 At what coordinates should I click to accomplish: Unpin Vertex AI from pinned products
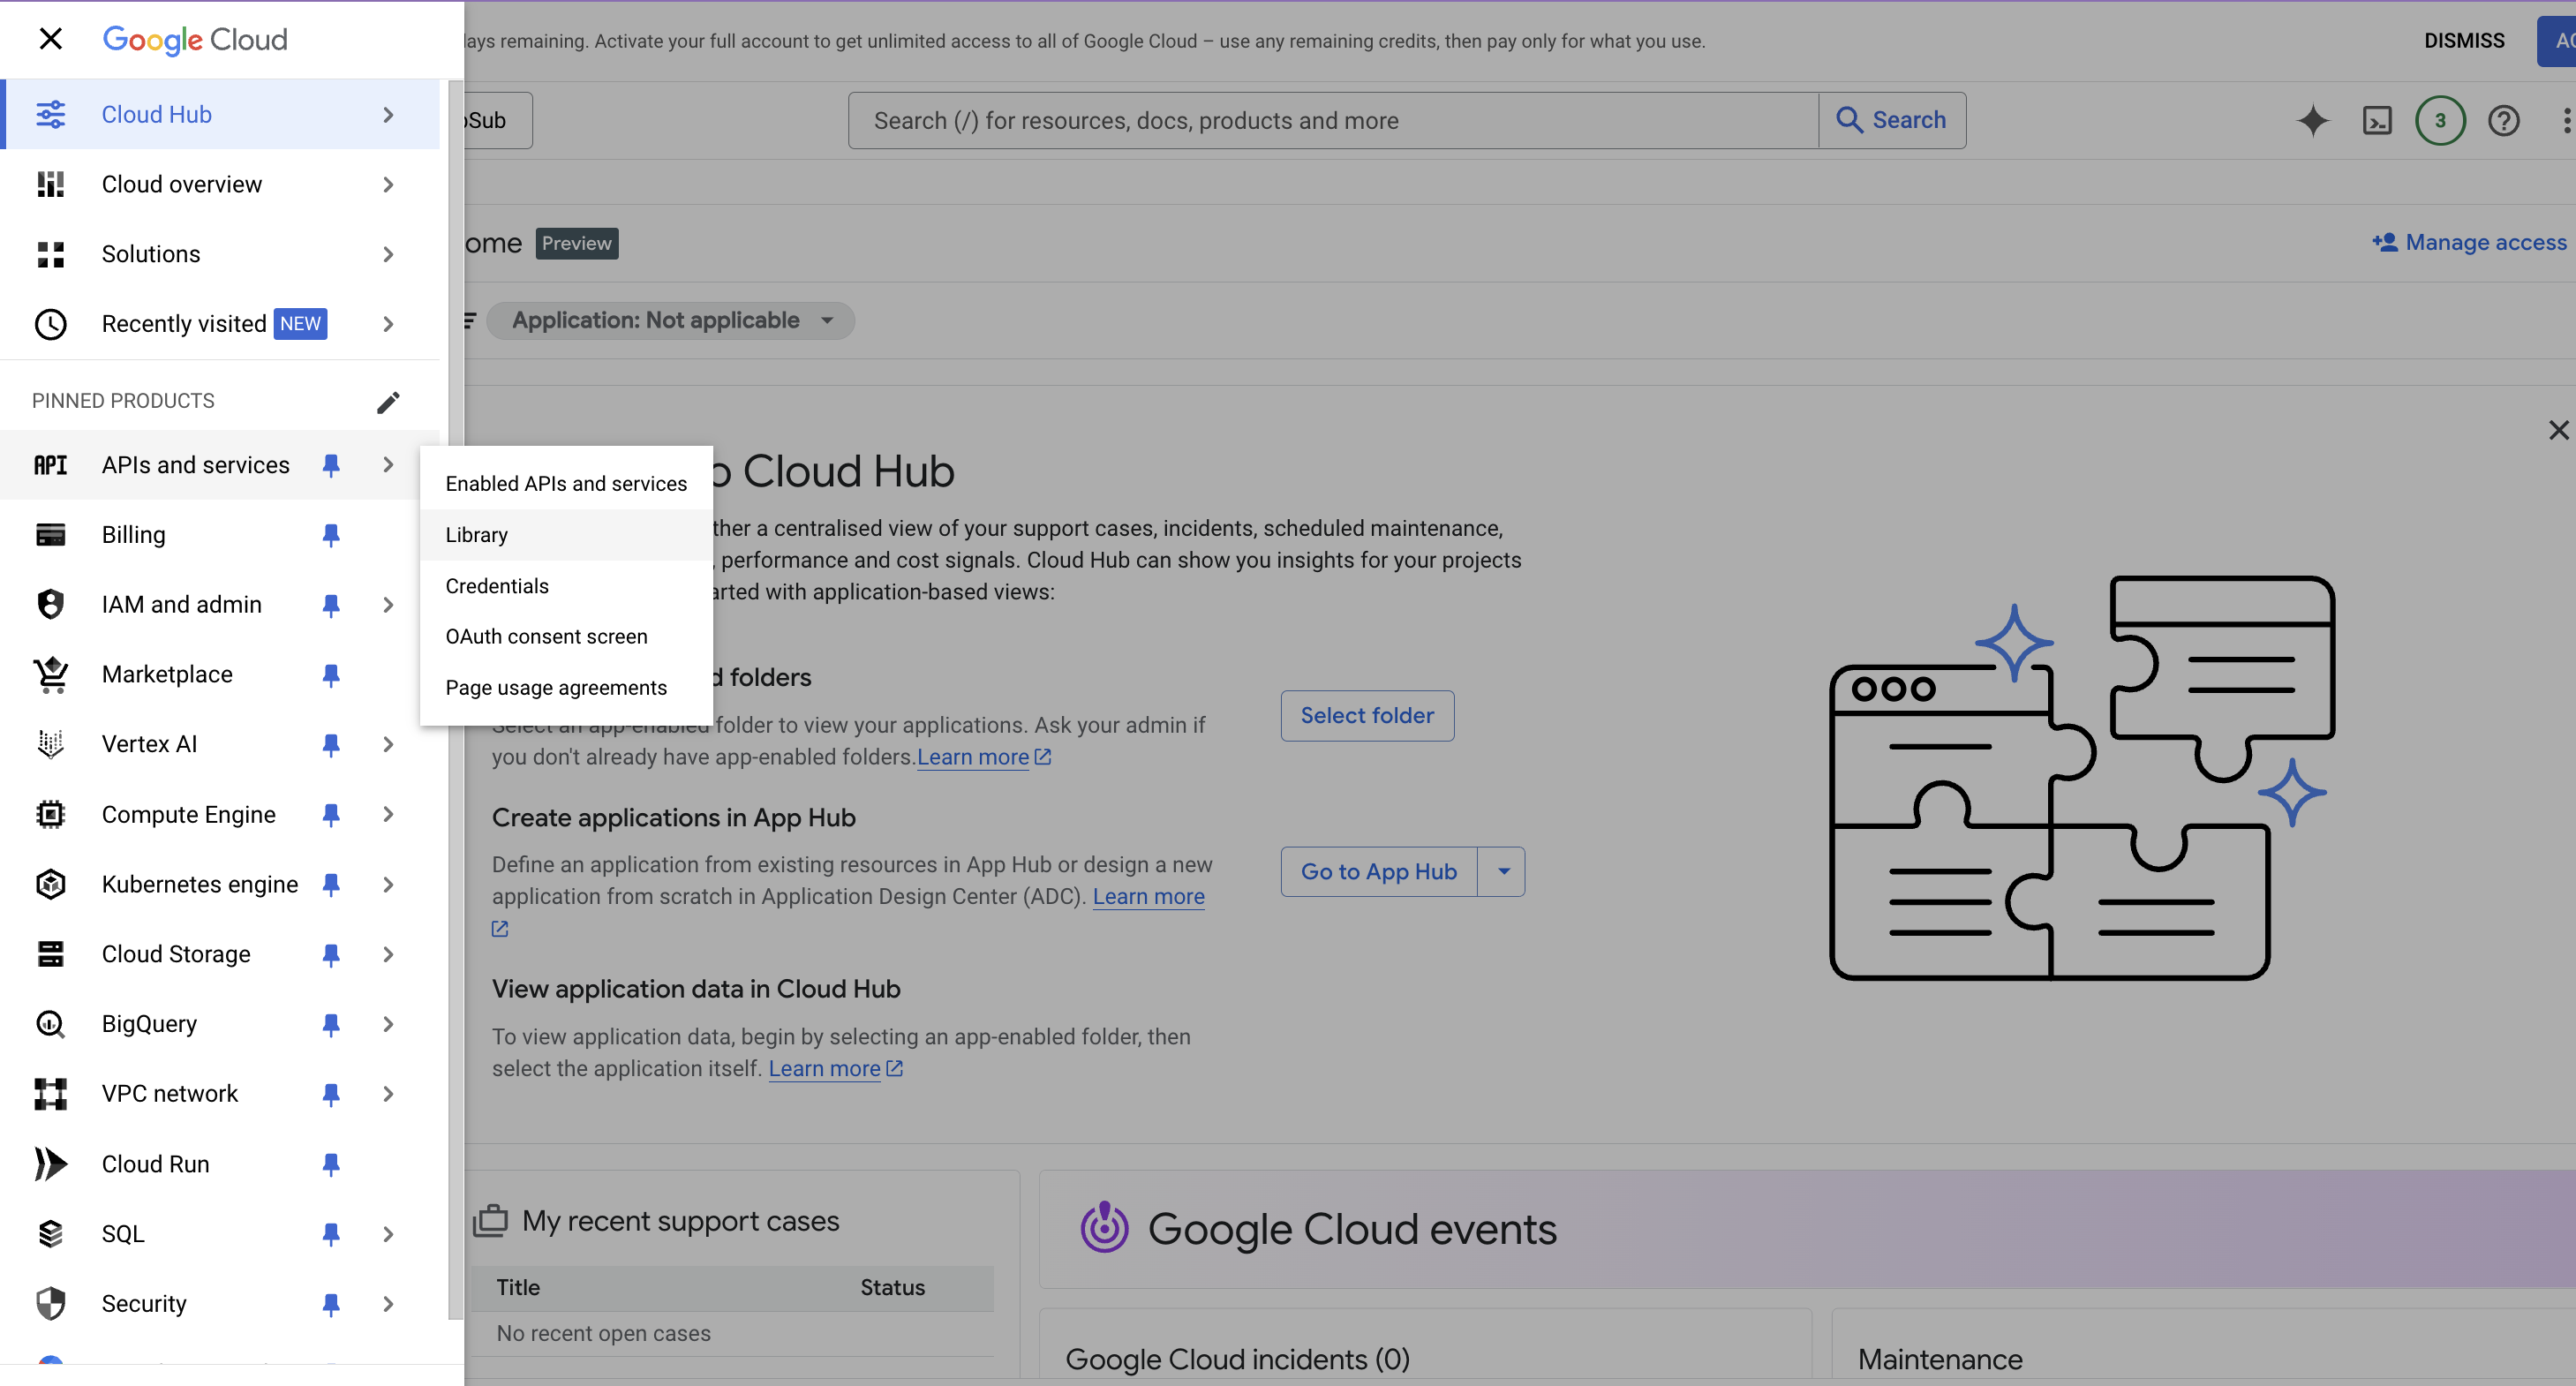click(x=331, y=744)
